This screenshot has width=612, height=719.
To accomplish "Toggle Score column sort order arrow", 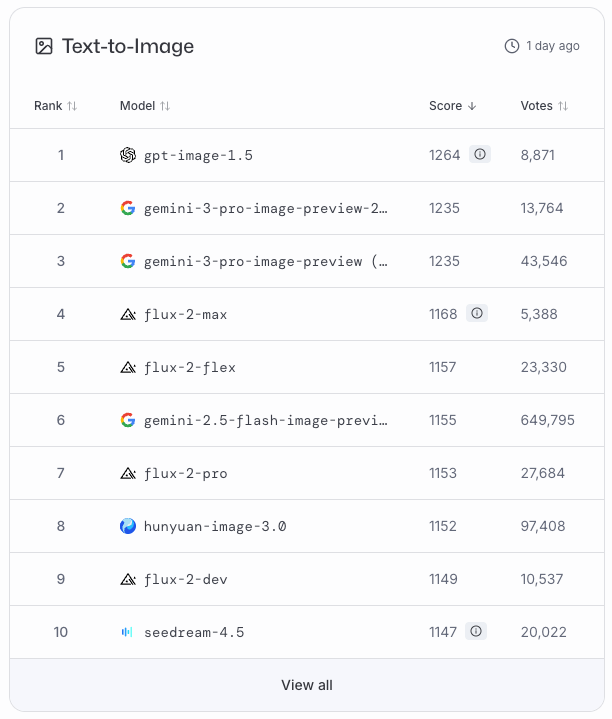I will coord(472,106).
